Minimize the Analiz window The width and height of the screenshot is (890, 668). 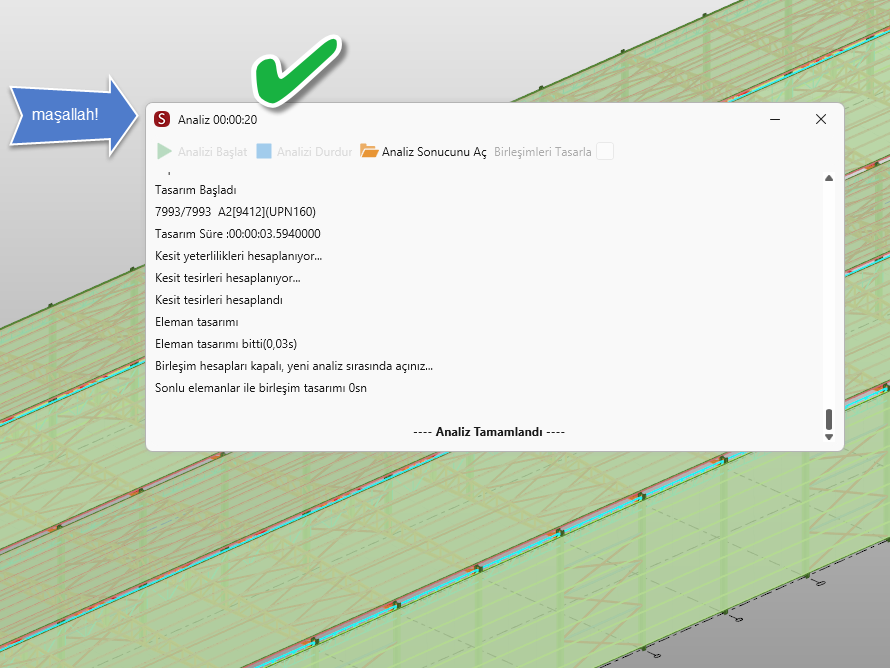pos(775,119)
